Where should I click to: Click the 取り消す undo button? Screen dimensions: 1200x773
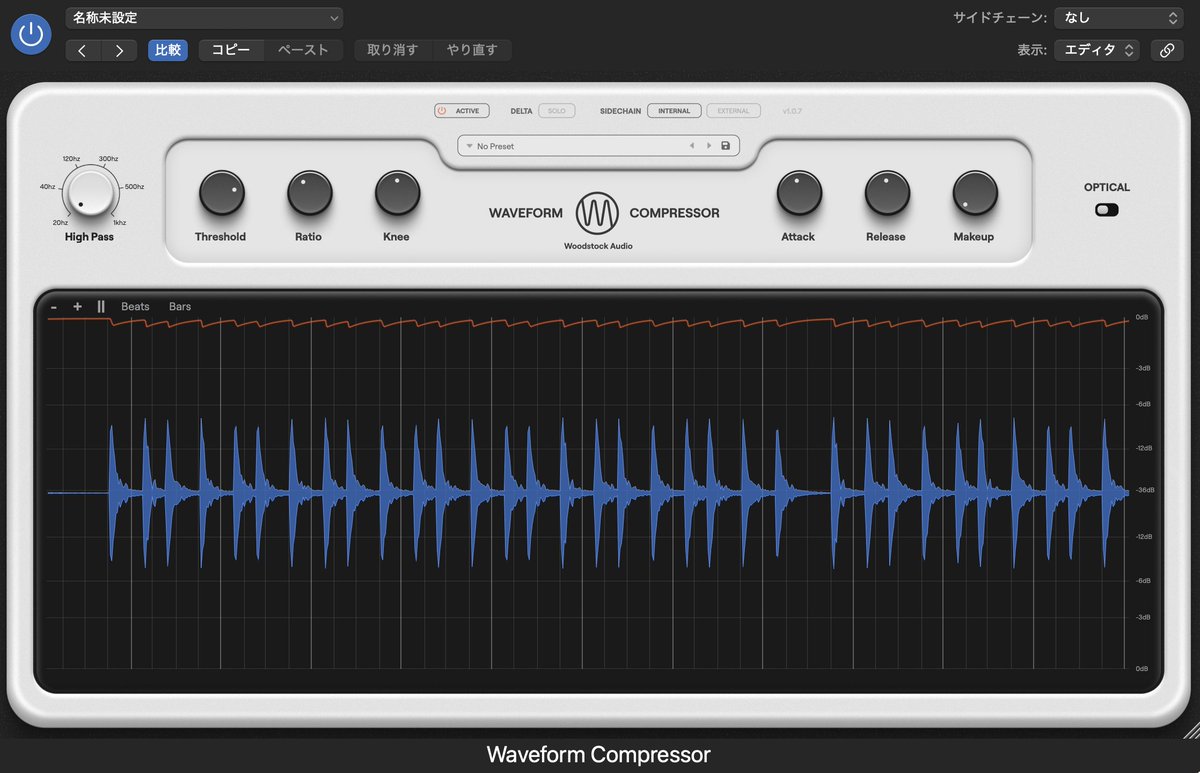click(393, 50)
